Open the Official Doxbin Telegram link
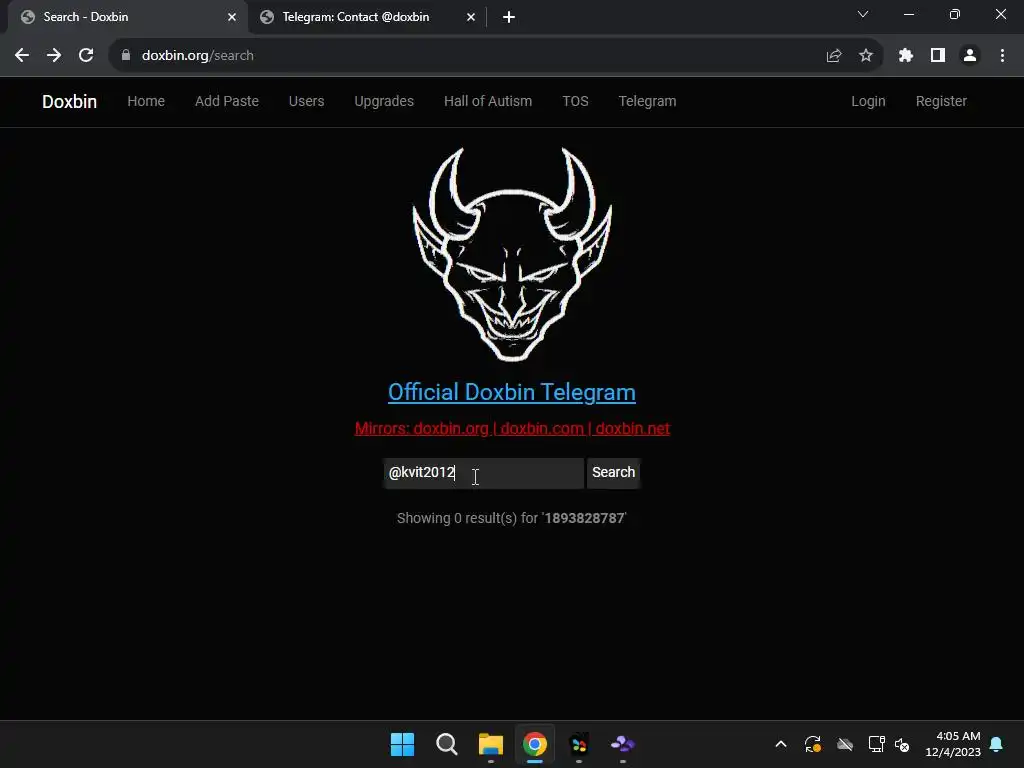The width and height of the screenshot is (1024, 768). pyautogui.click(x=512, y=392)
